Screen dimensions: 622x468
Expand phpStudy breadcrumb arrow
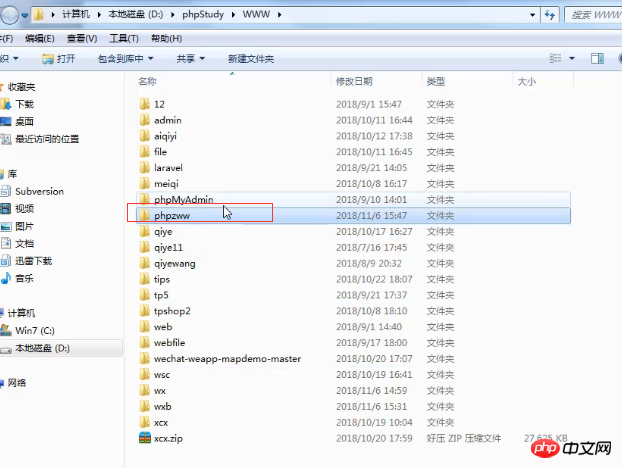(233, 15)
